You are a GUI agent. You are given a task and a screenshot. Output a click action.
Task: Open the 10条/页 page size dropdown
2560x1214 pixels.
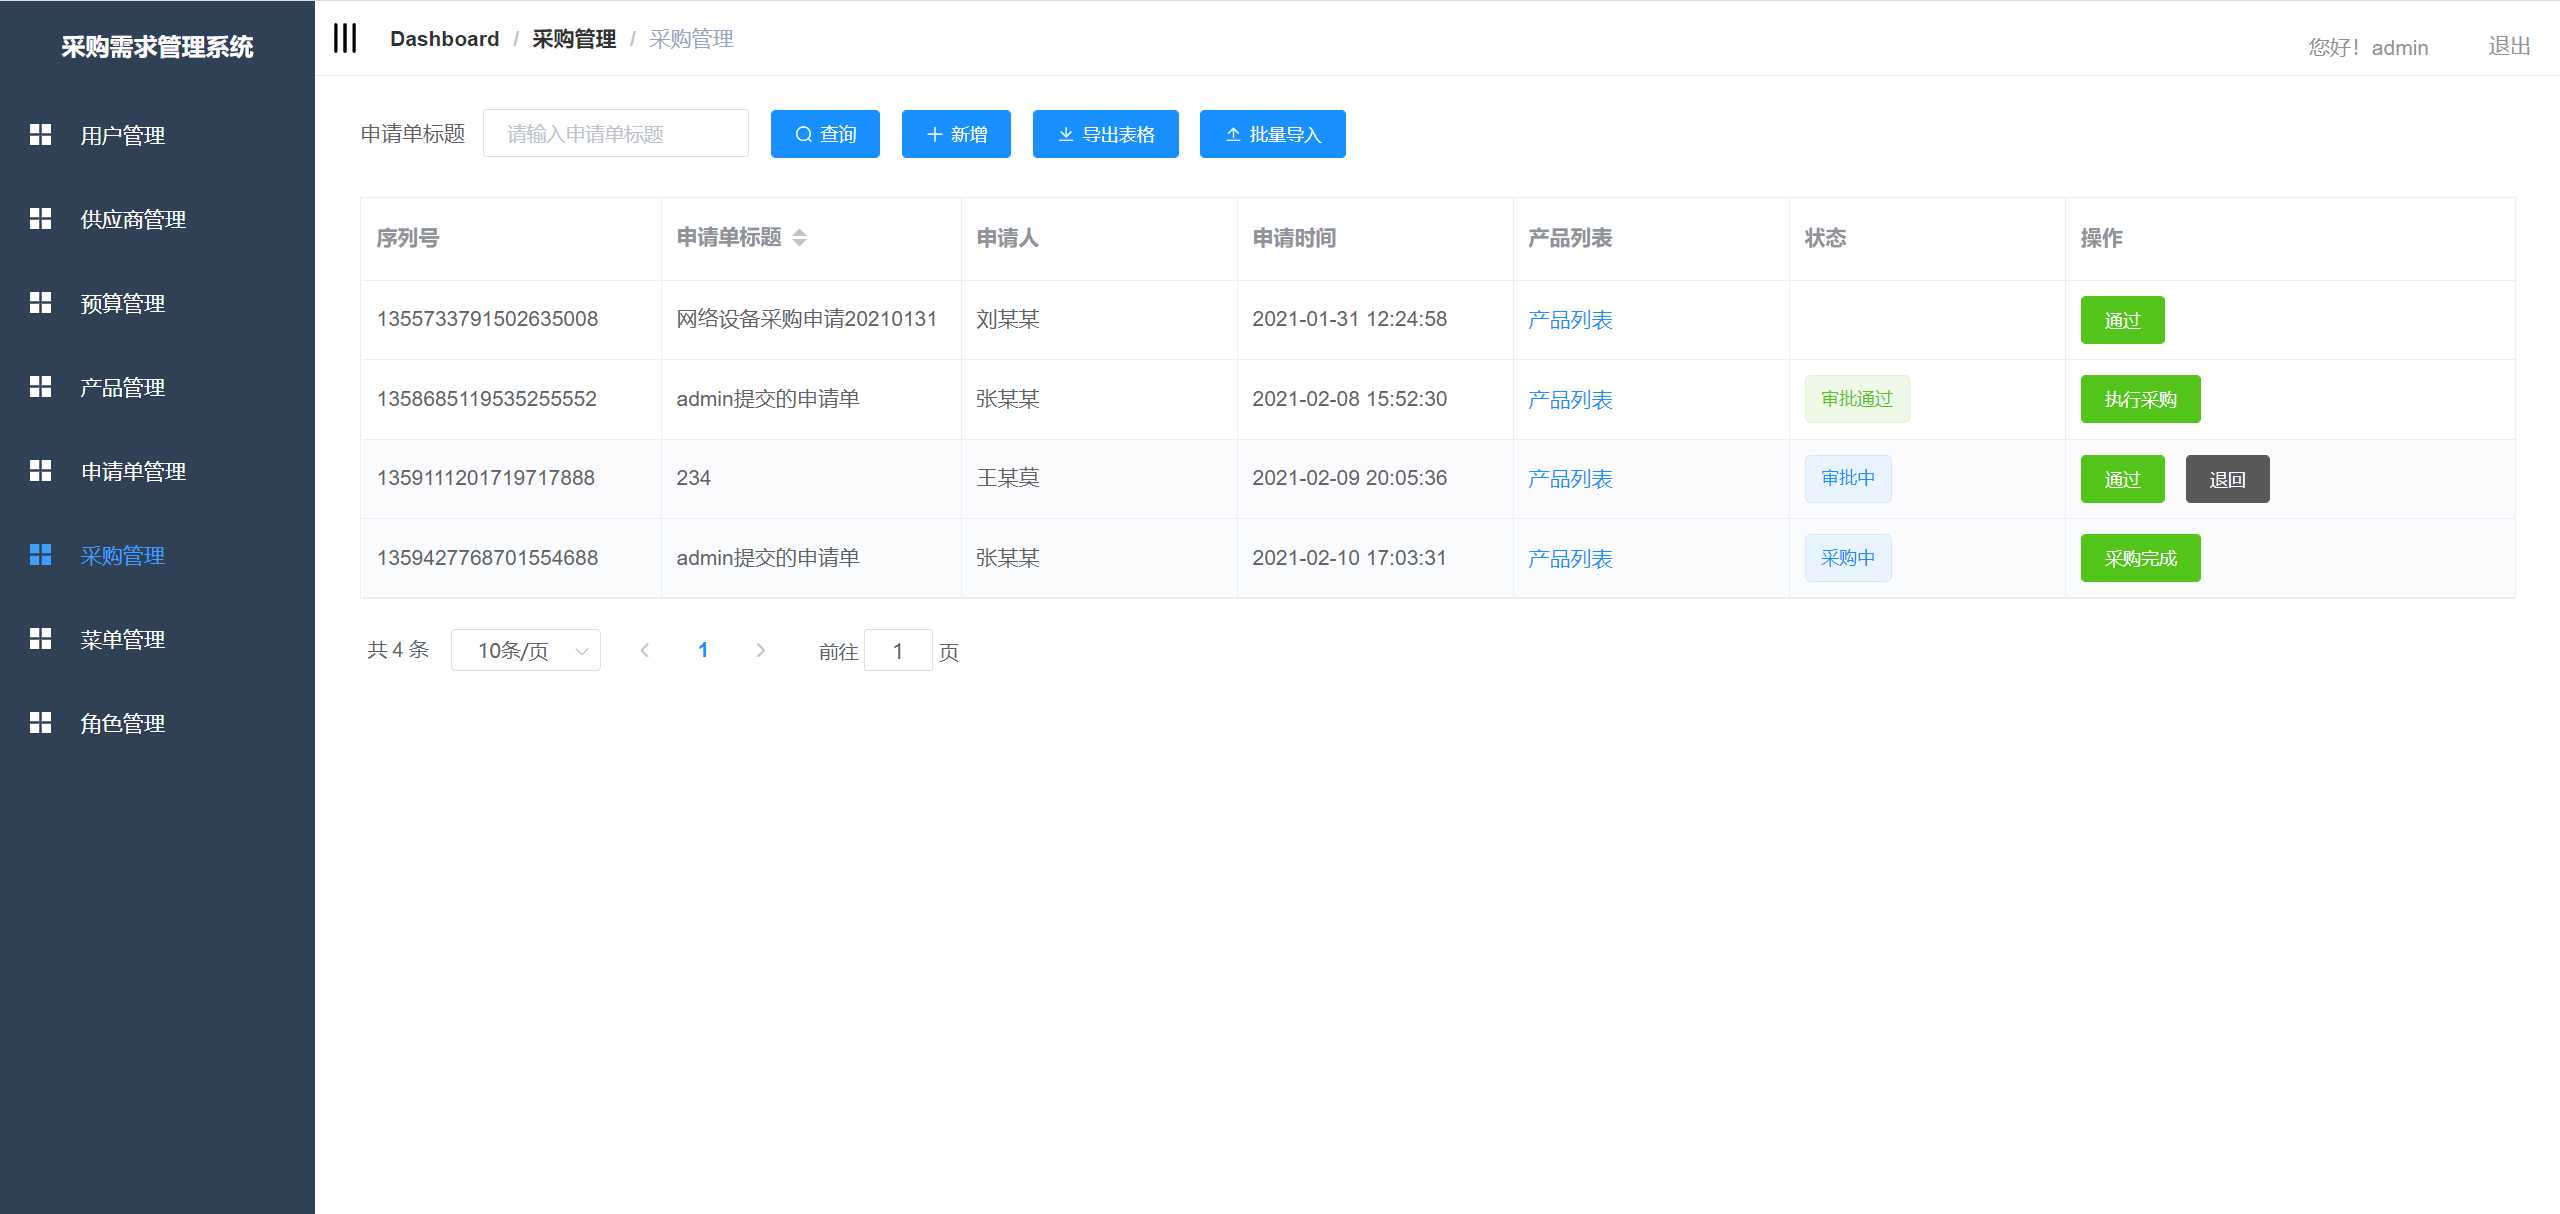525,650
